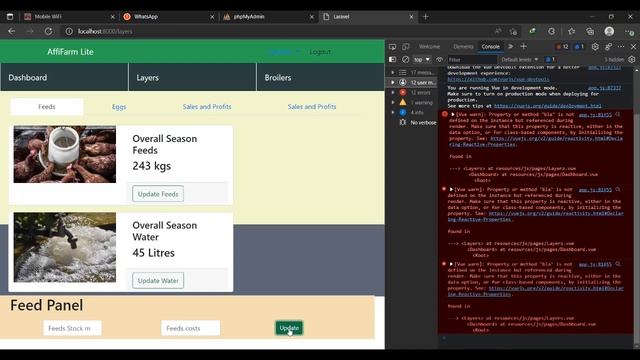Select the Console DevTools tab
Screen dimensions: 640x360
click(491, 47)
